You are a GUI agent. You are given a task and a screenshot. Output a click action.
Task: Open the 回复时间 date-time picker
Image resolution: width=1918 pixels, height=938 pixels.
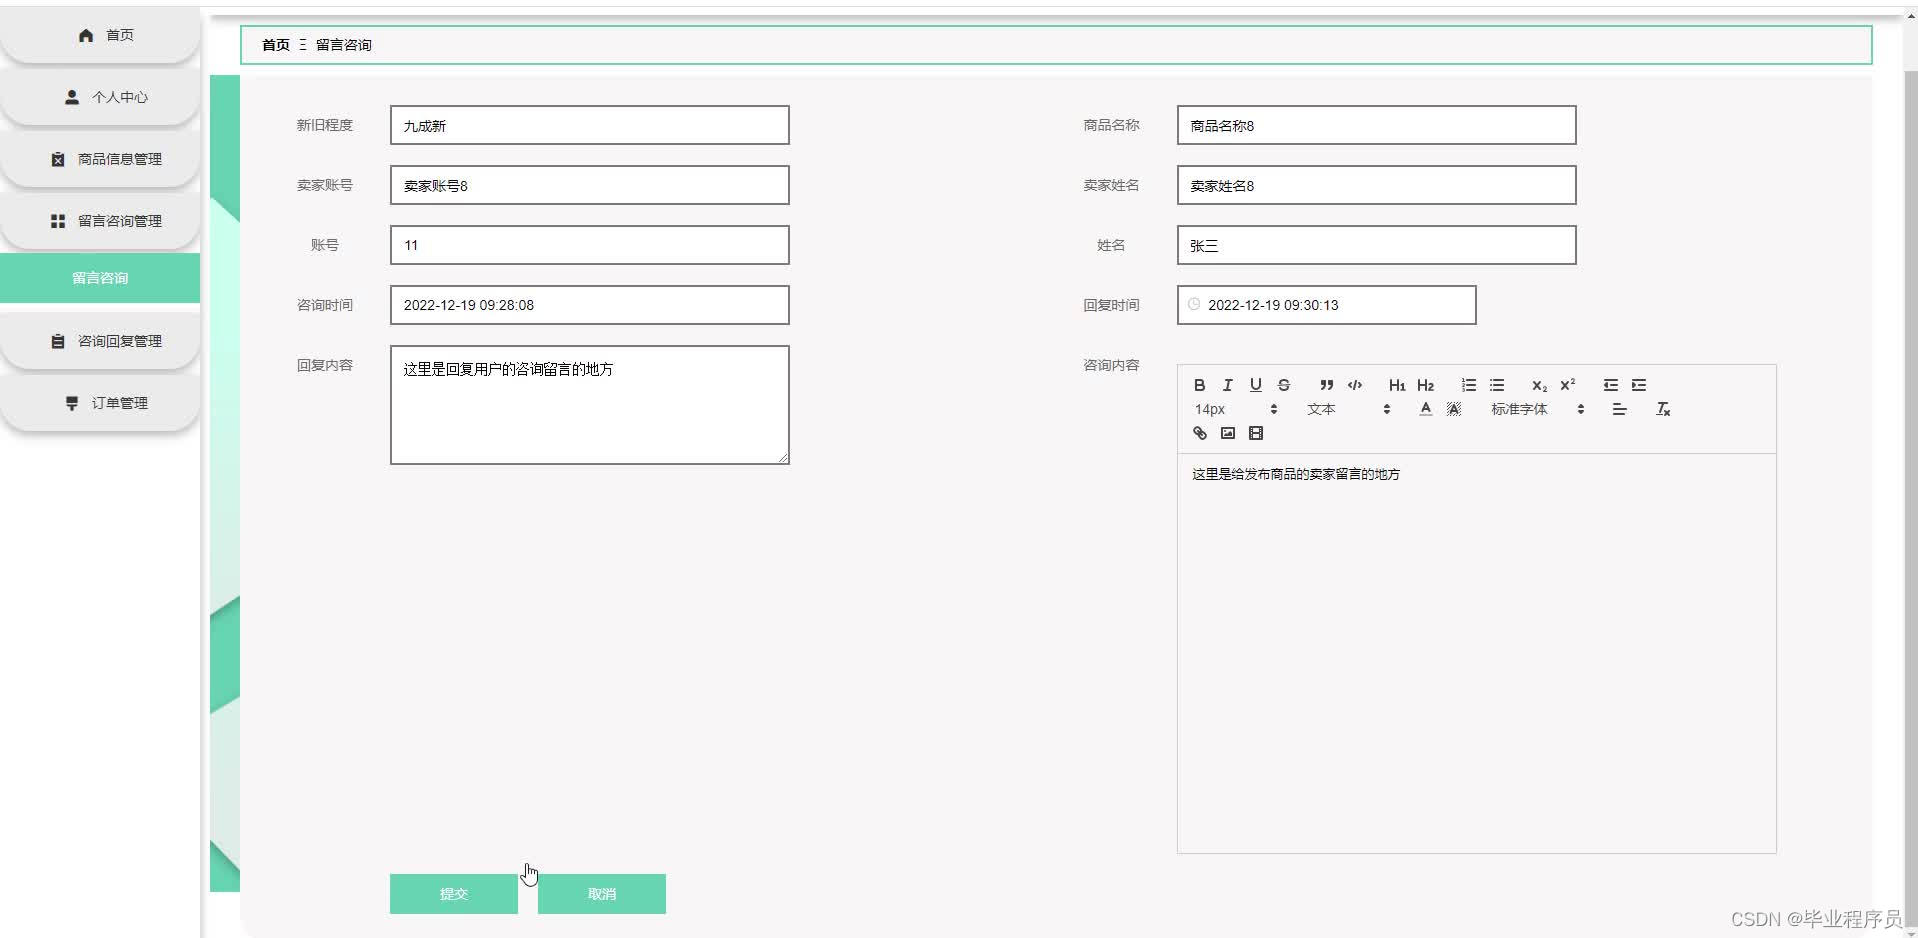click(1327, 305)
